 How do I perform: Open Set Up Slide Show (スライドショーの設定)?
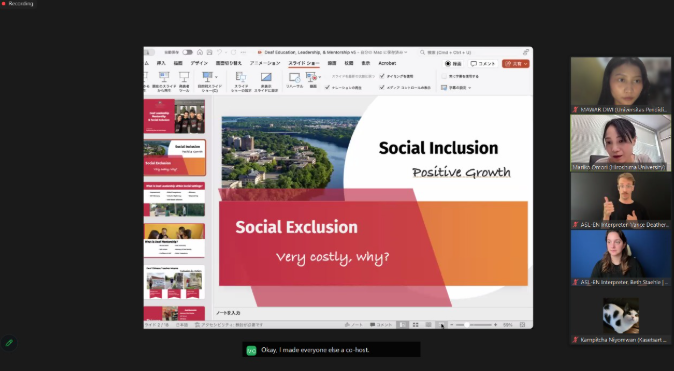coord(242,82)
